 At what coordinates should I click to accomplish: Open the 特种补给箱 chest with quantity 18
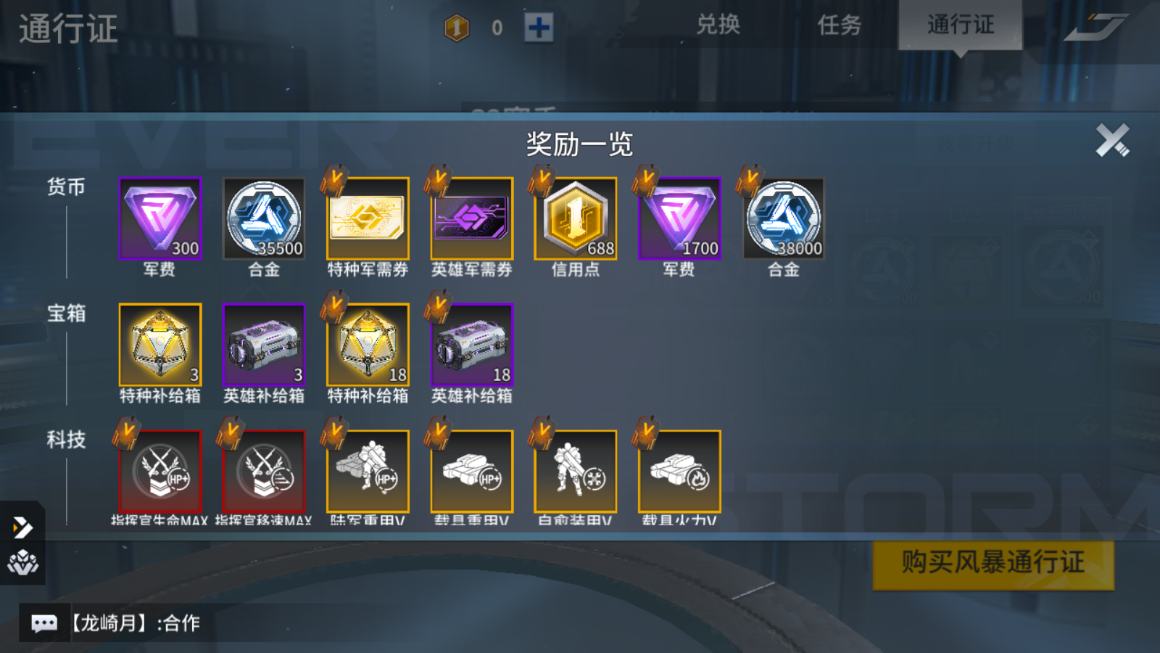[368, 345]
